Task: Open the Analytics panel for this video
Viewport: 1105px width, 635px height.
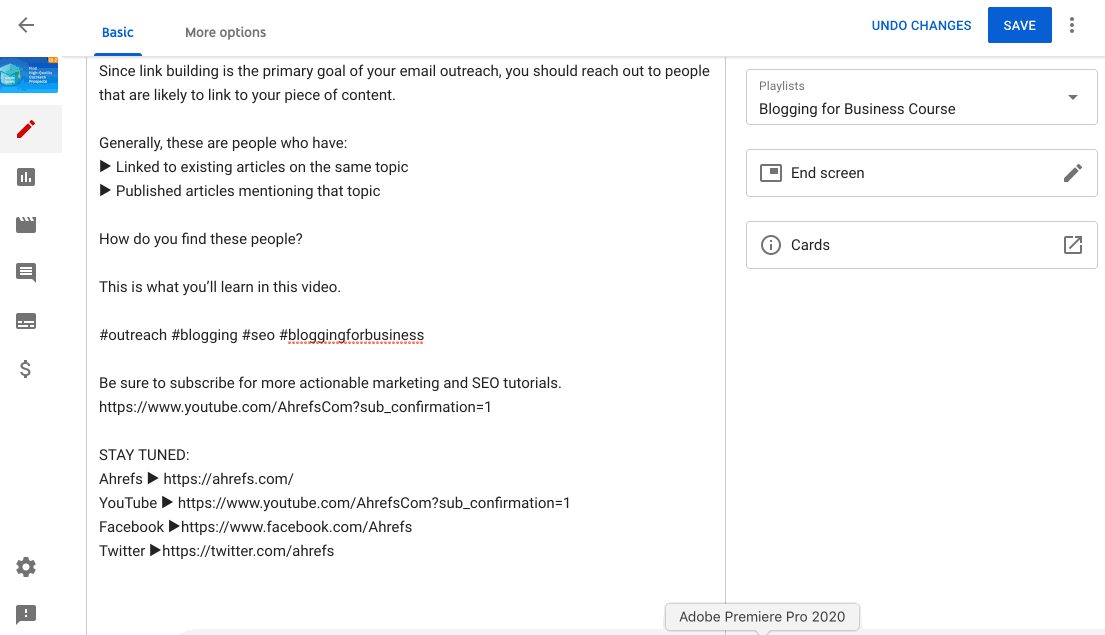Action: [25, 176]
